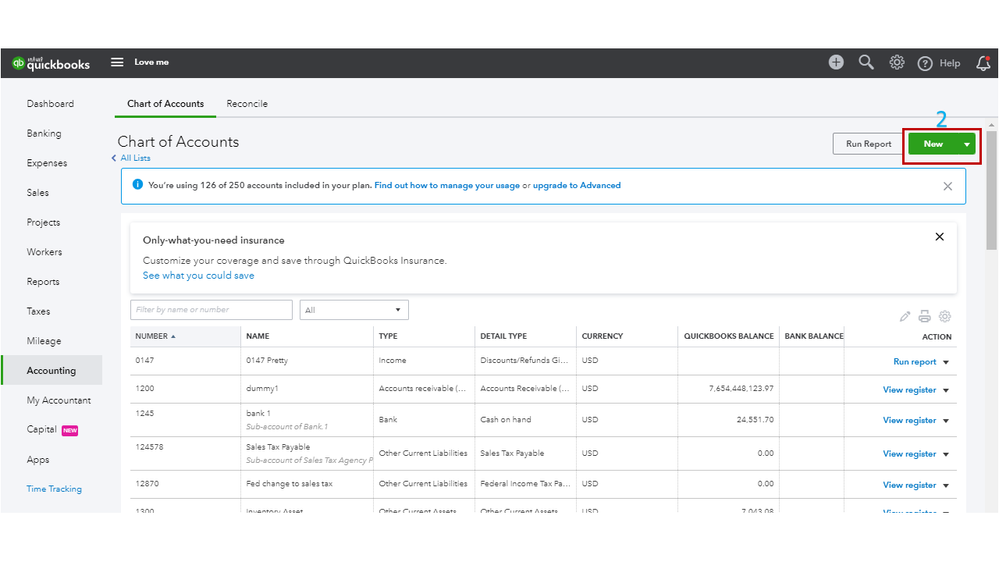The height and width of the screenshot is (562, 999).
Task: Close the Only-what-you-need insurance card
Action: (x=939, y=237)
